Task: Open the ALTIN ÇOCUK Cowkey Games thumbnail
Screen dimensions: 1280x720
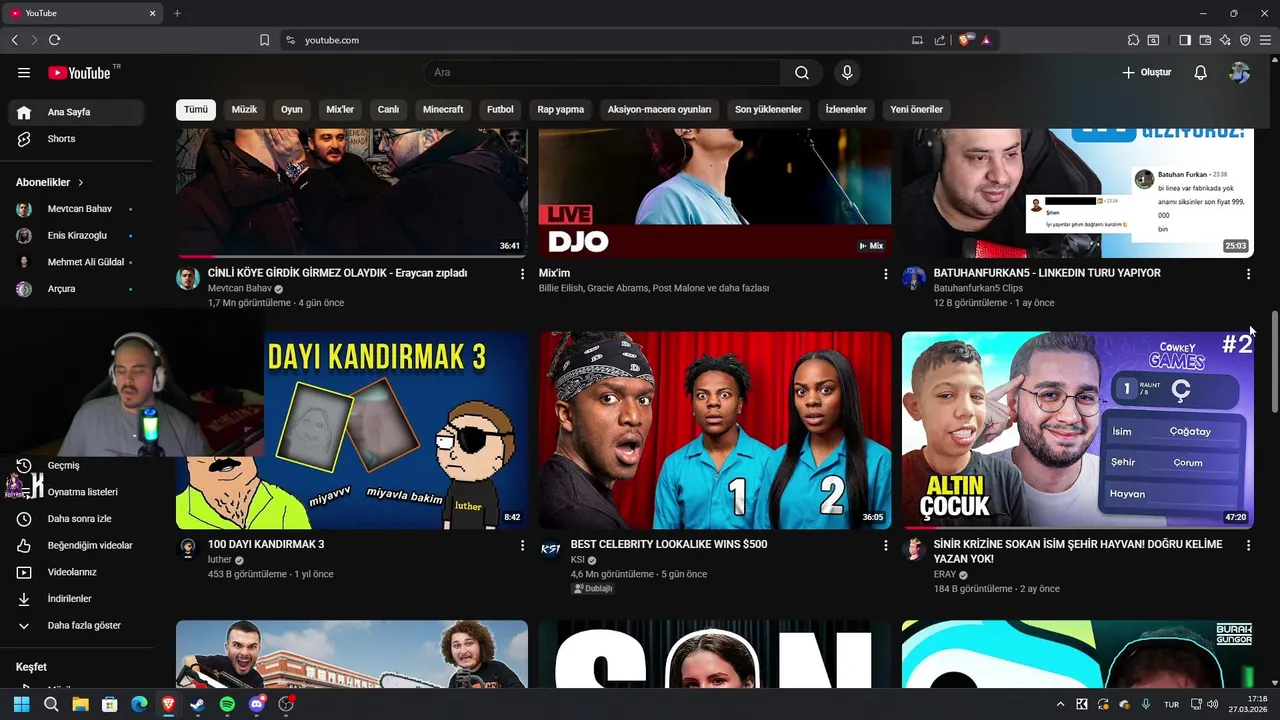Action: (x=1078, y=430)
